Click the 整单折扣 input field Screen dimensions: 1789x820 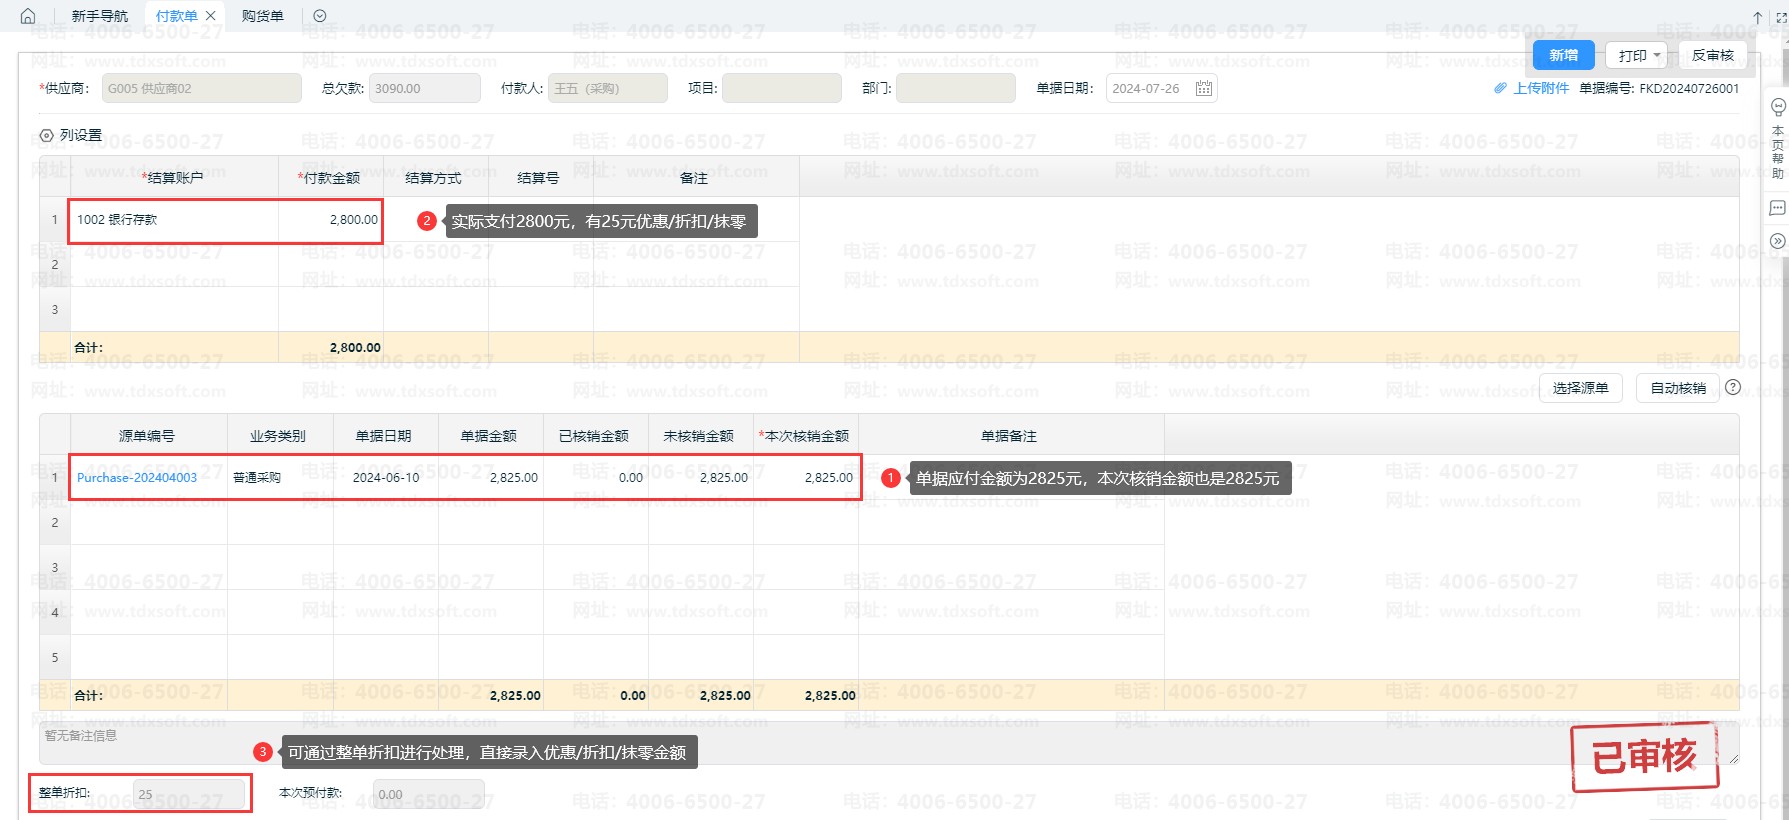(189, 794)
